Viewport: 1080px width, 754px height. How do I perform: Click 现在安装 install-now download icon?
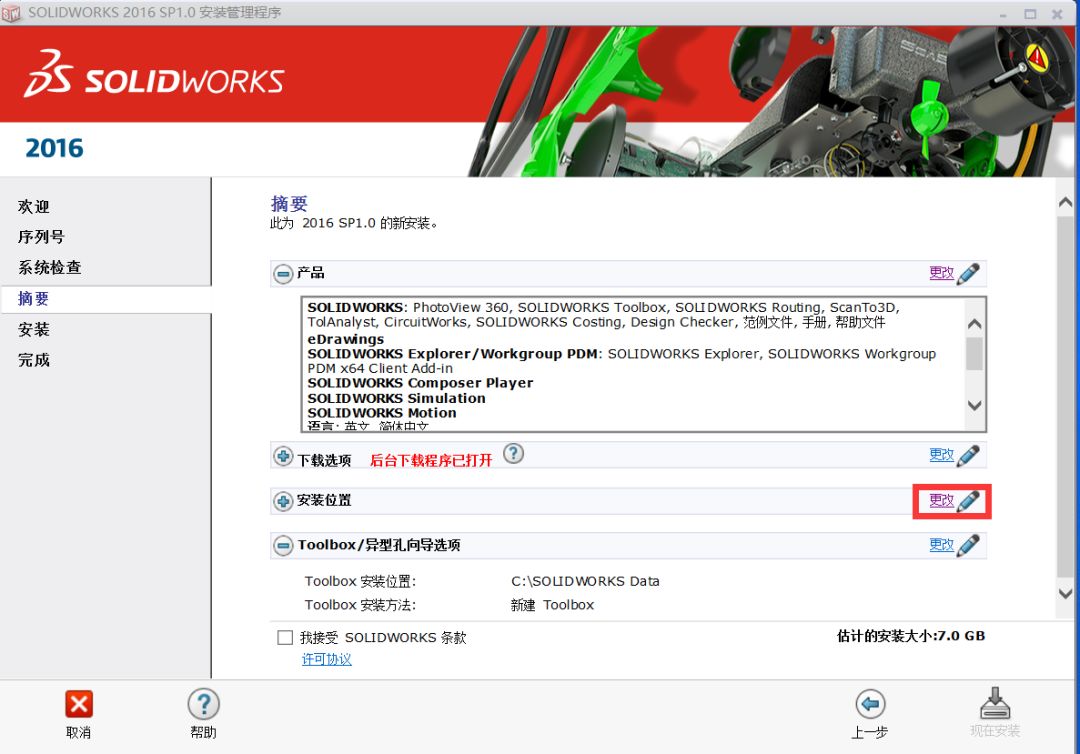[x=995, y=703]
